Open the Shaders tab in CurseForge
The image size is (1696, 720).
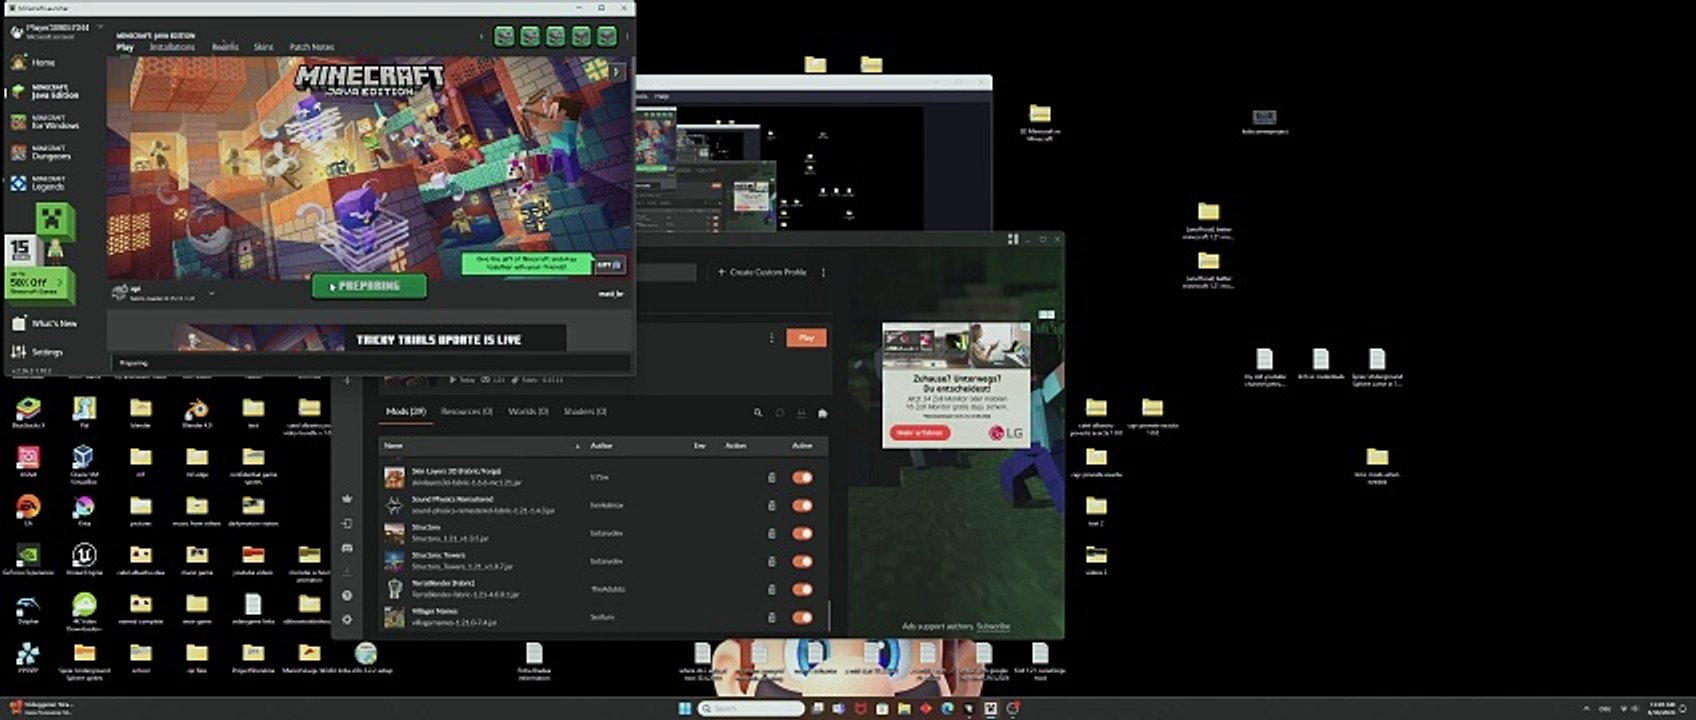coord(585,412)
